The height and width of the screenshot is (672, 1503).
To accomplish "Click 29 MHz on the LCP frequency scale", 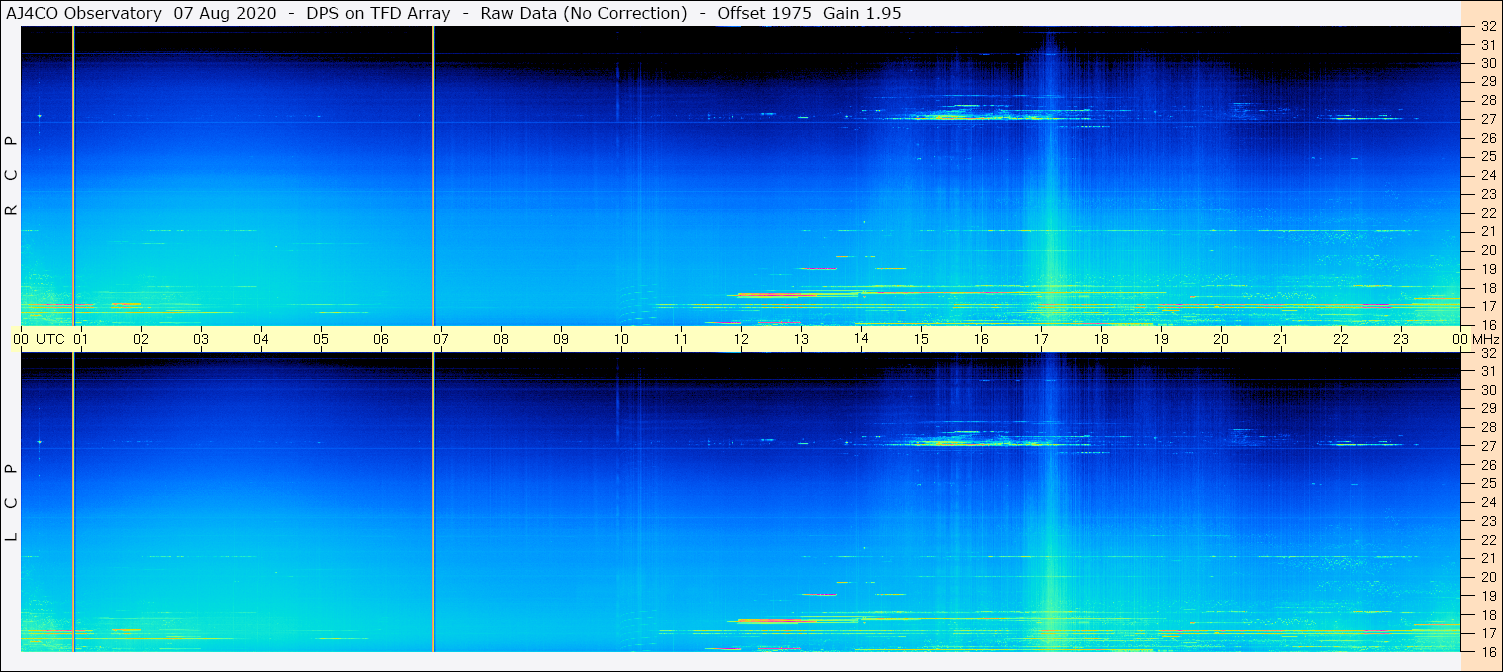I will tap(1488, 409).
